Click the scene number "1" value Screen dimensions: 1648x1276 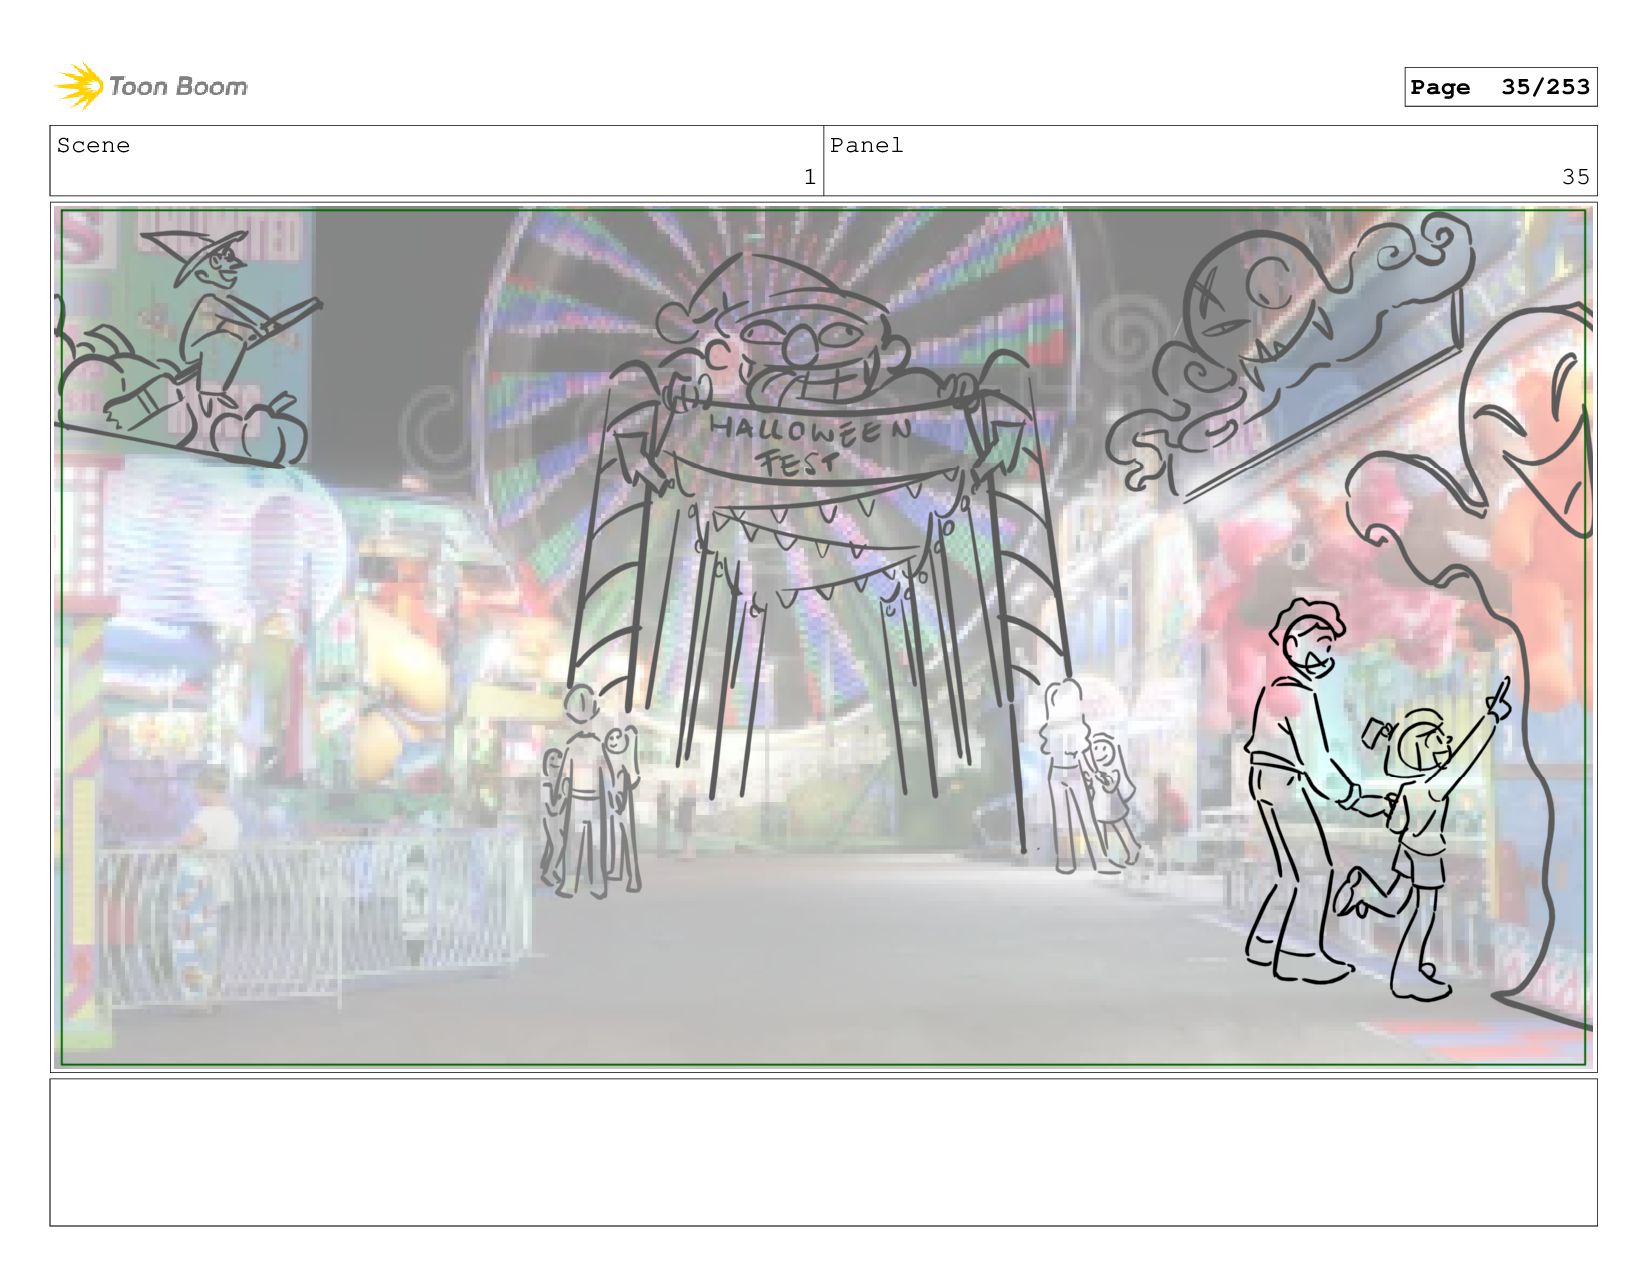810,177
